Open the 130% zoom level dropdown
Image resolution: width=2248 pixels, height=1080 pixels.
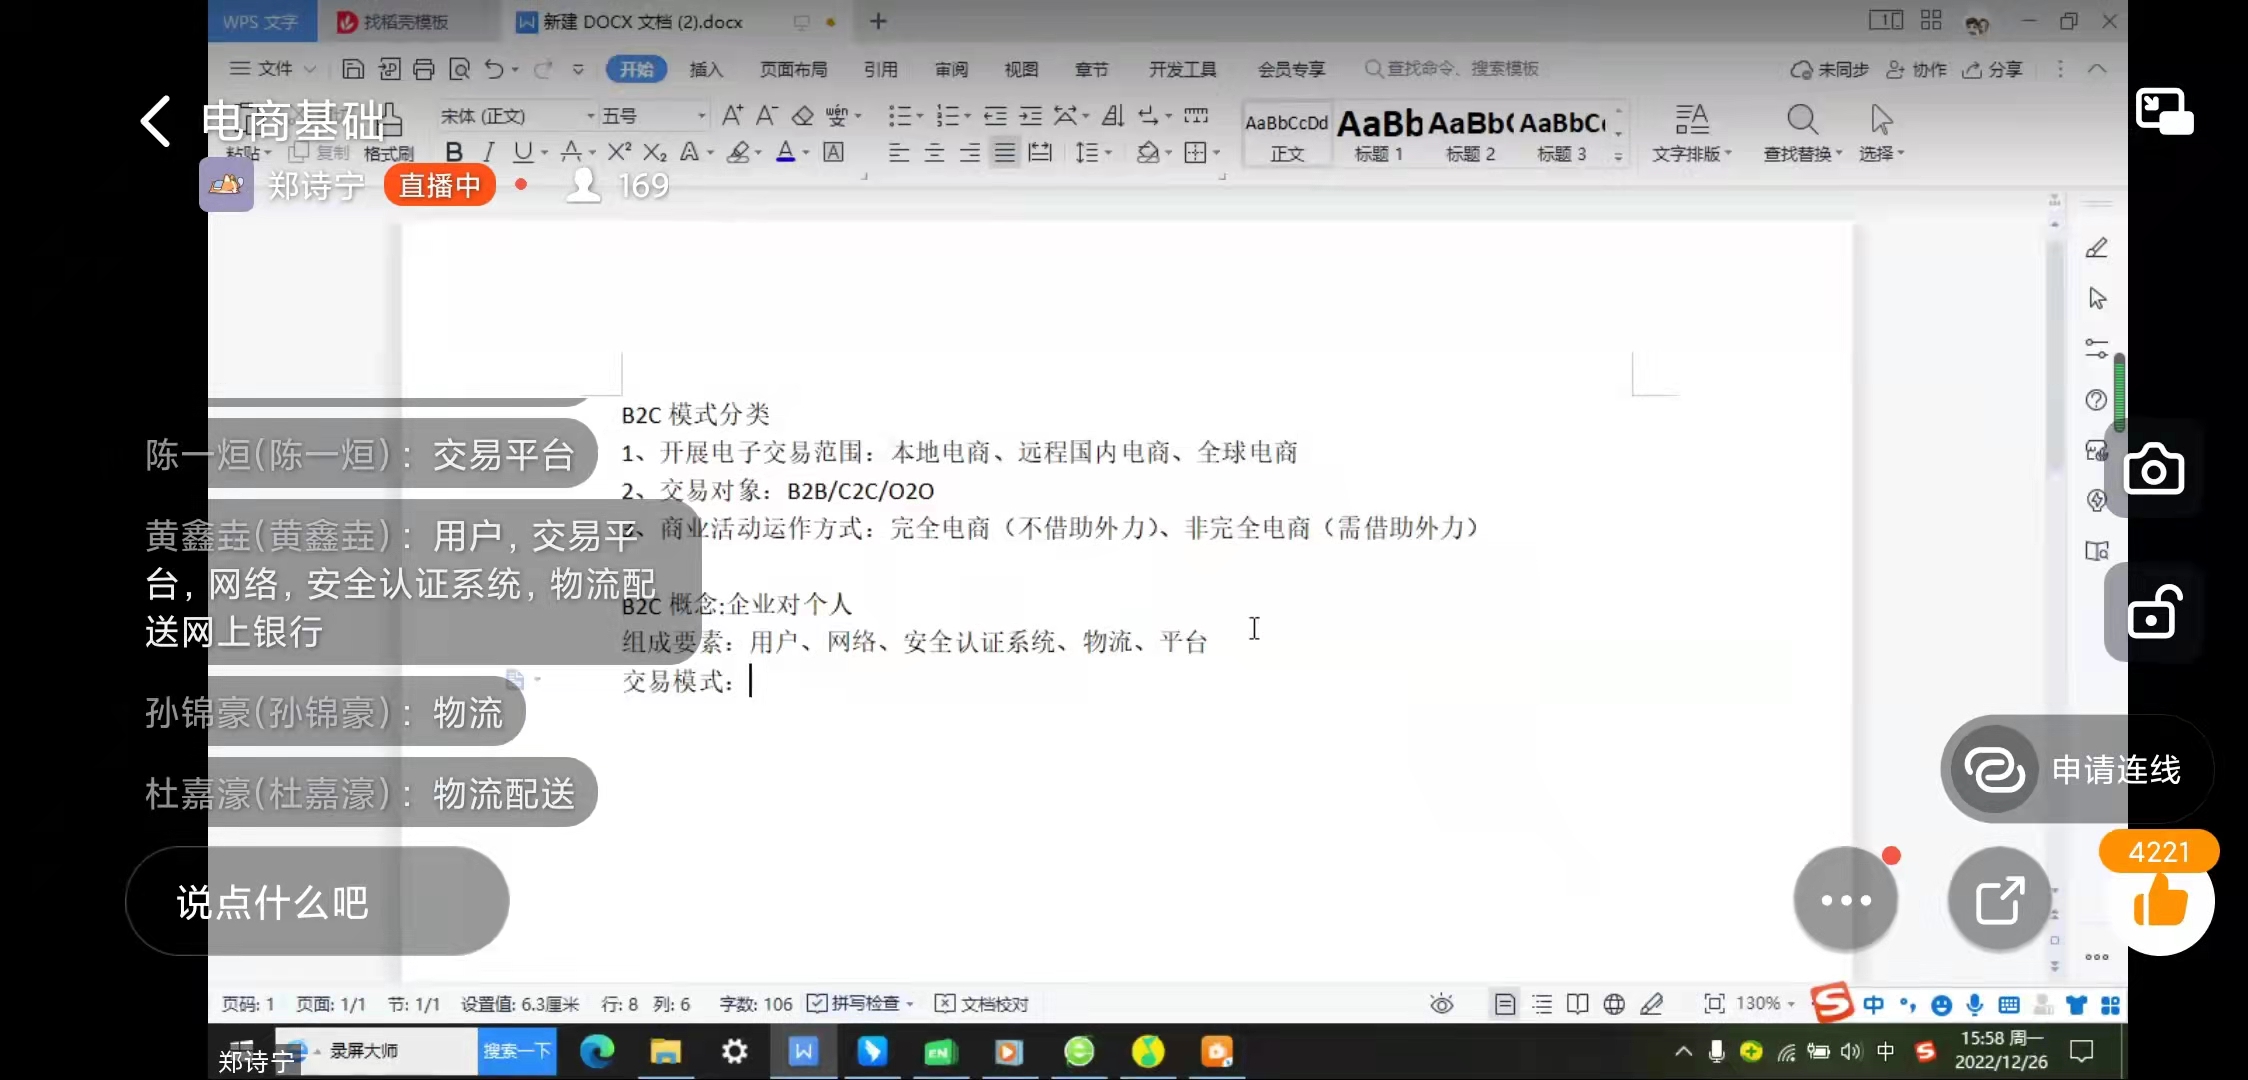[x=1766, y=1003]
